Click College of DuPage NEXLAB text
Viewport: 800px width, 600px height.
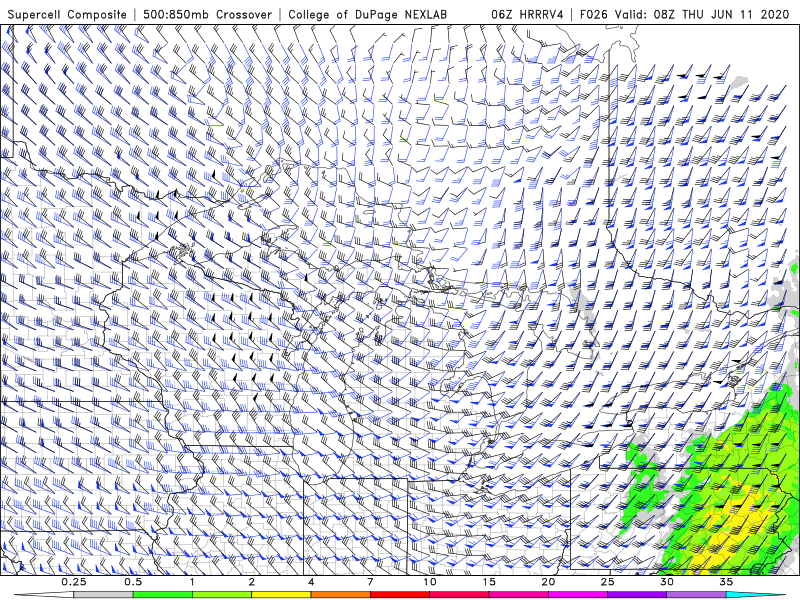[x=367, y=15]
